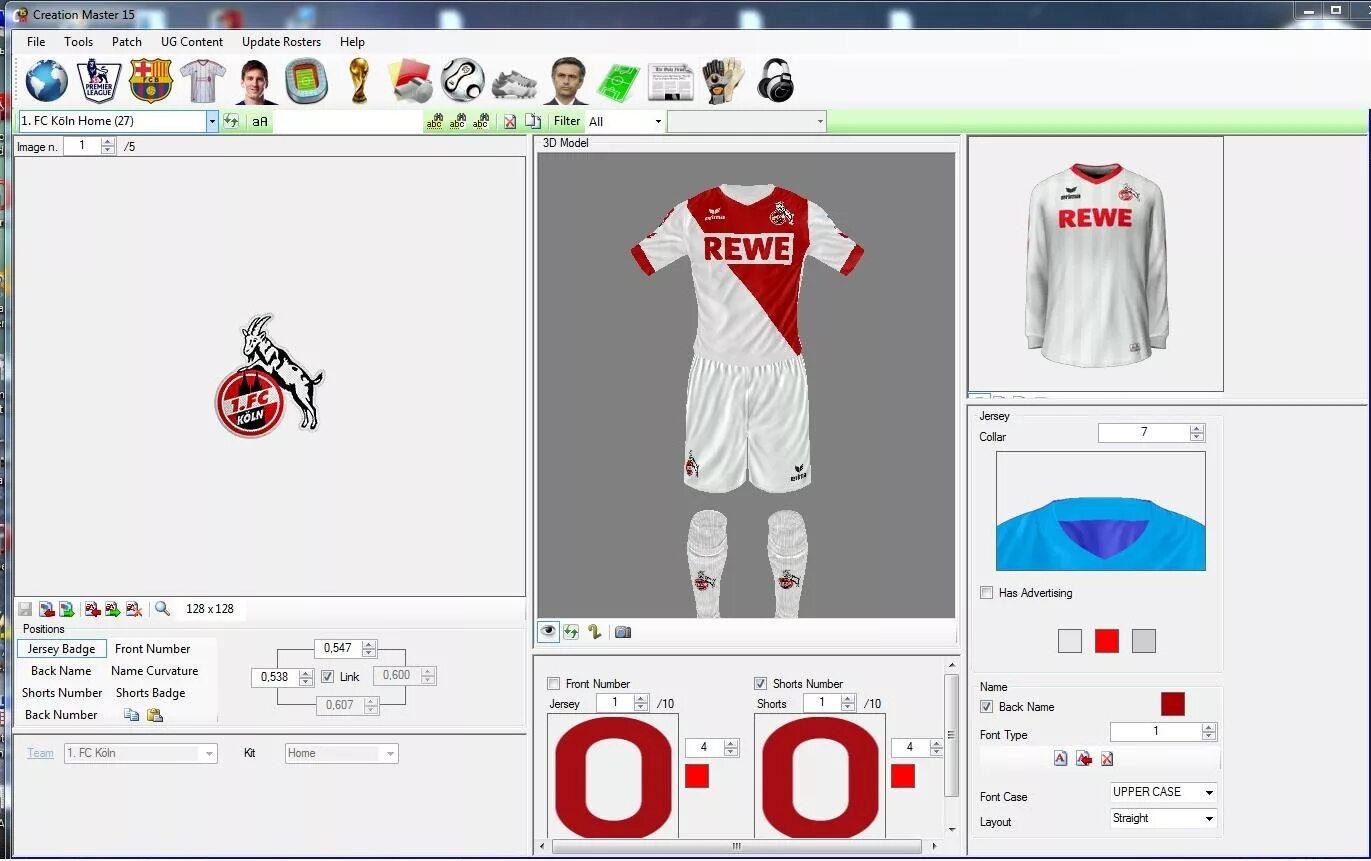
Task: Select the Jersey Badge position
Action: pyautogui.click(x=62, y=649)
